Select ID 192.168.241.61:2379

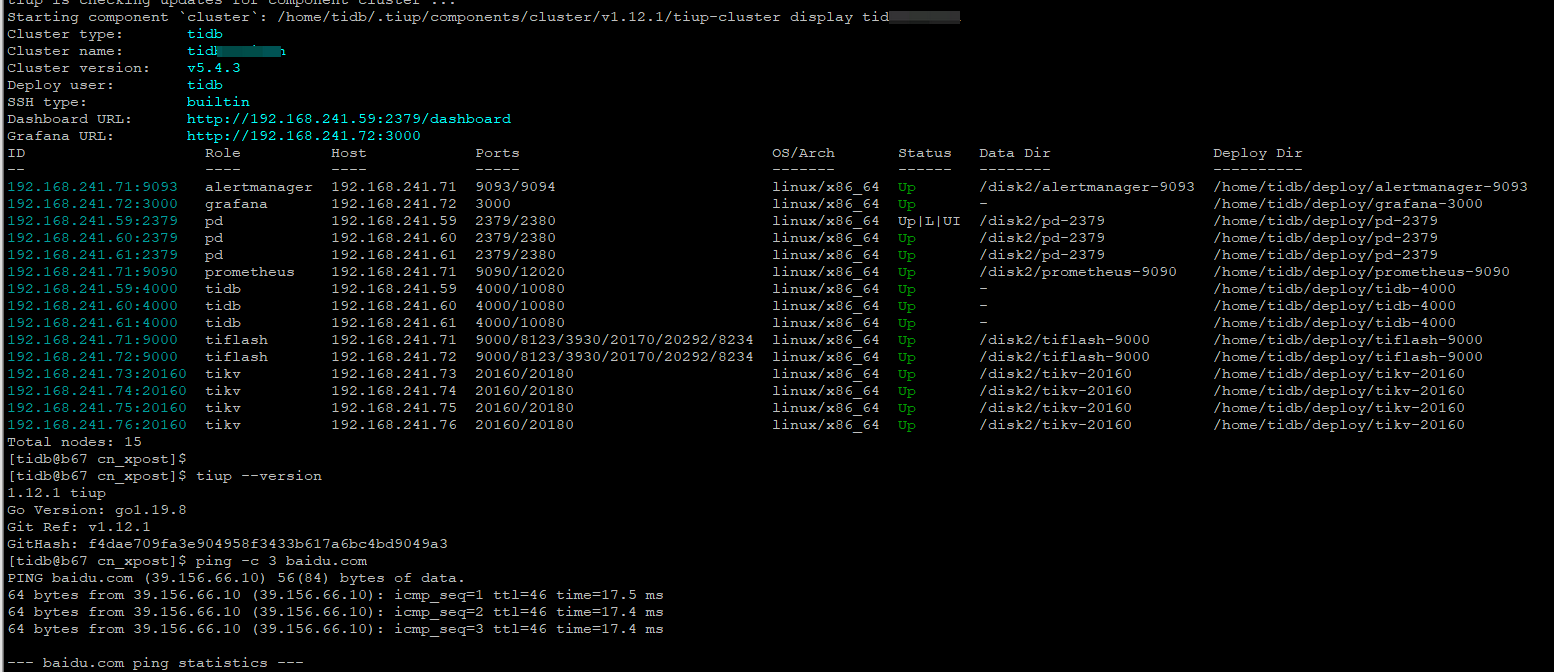92,255
